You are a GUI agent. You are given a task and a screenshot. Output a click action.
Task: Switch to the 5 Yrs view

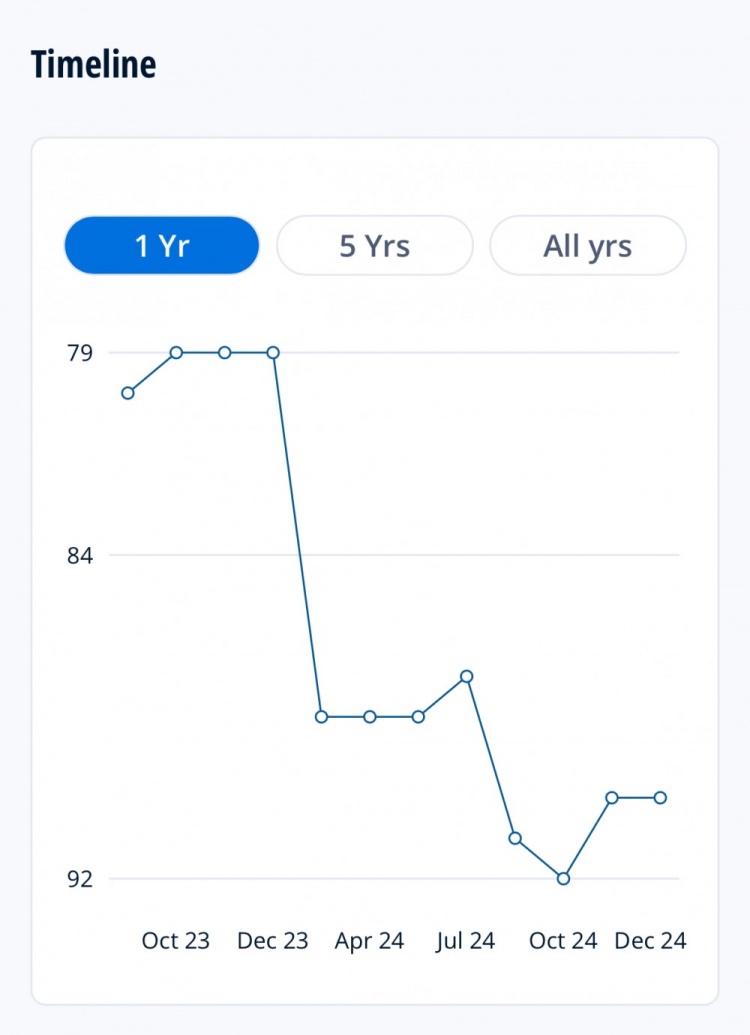[x=374, y=245]
